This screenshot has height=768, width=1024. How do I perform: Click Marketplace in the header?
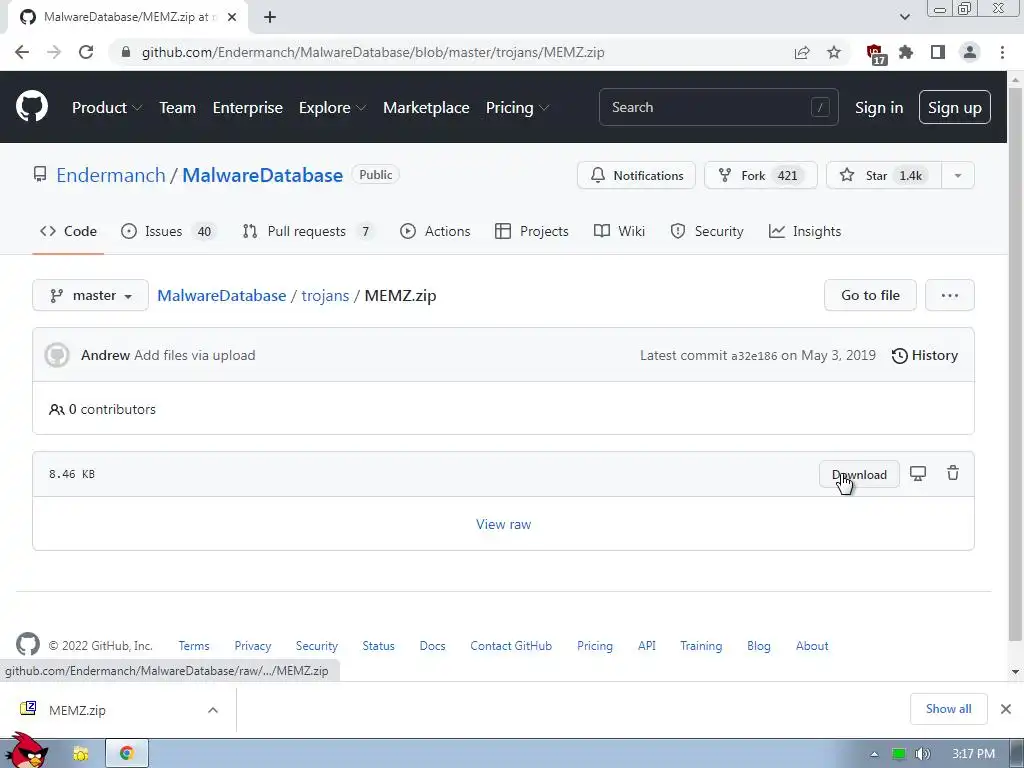click(426, 107)
